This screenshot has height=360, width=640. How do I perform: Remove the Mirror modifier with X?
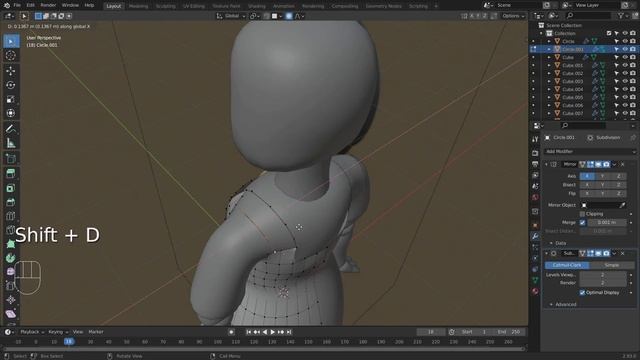(622, 164)
